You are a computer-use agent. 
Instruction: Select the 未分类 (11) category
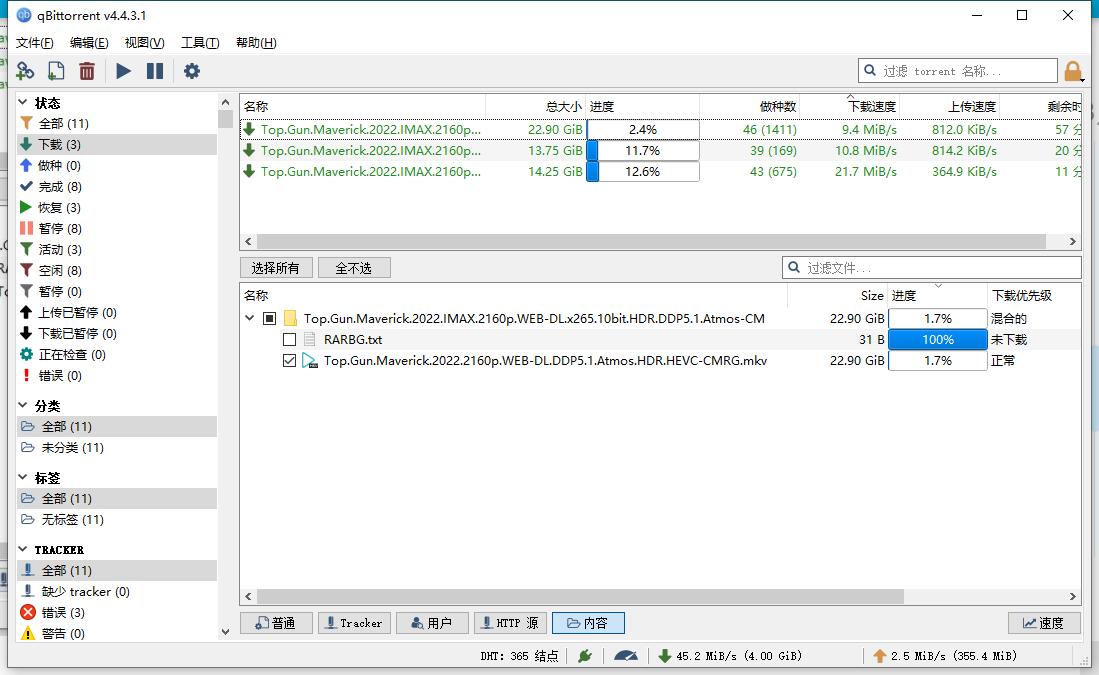(x=116, y=447)
